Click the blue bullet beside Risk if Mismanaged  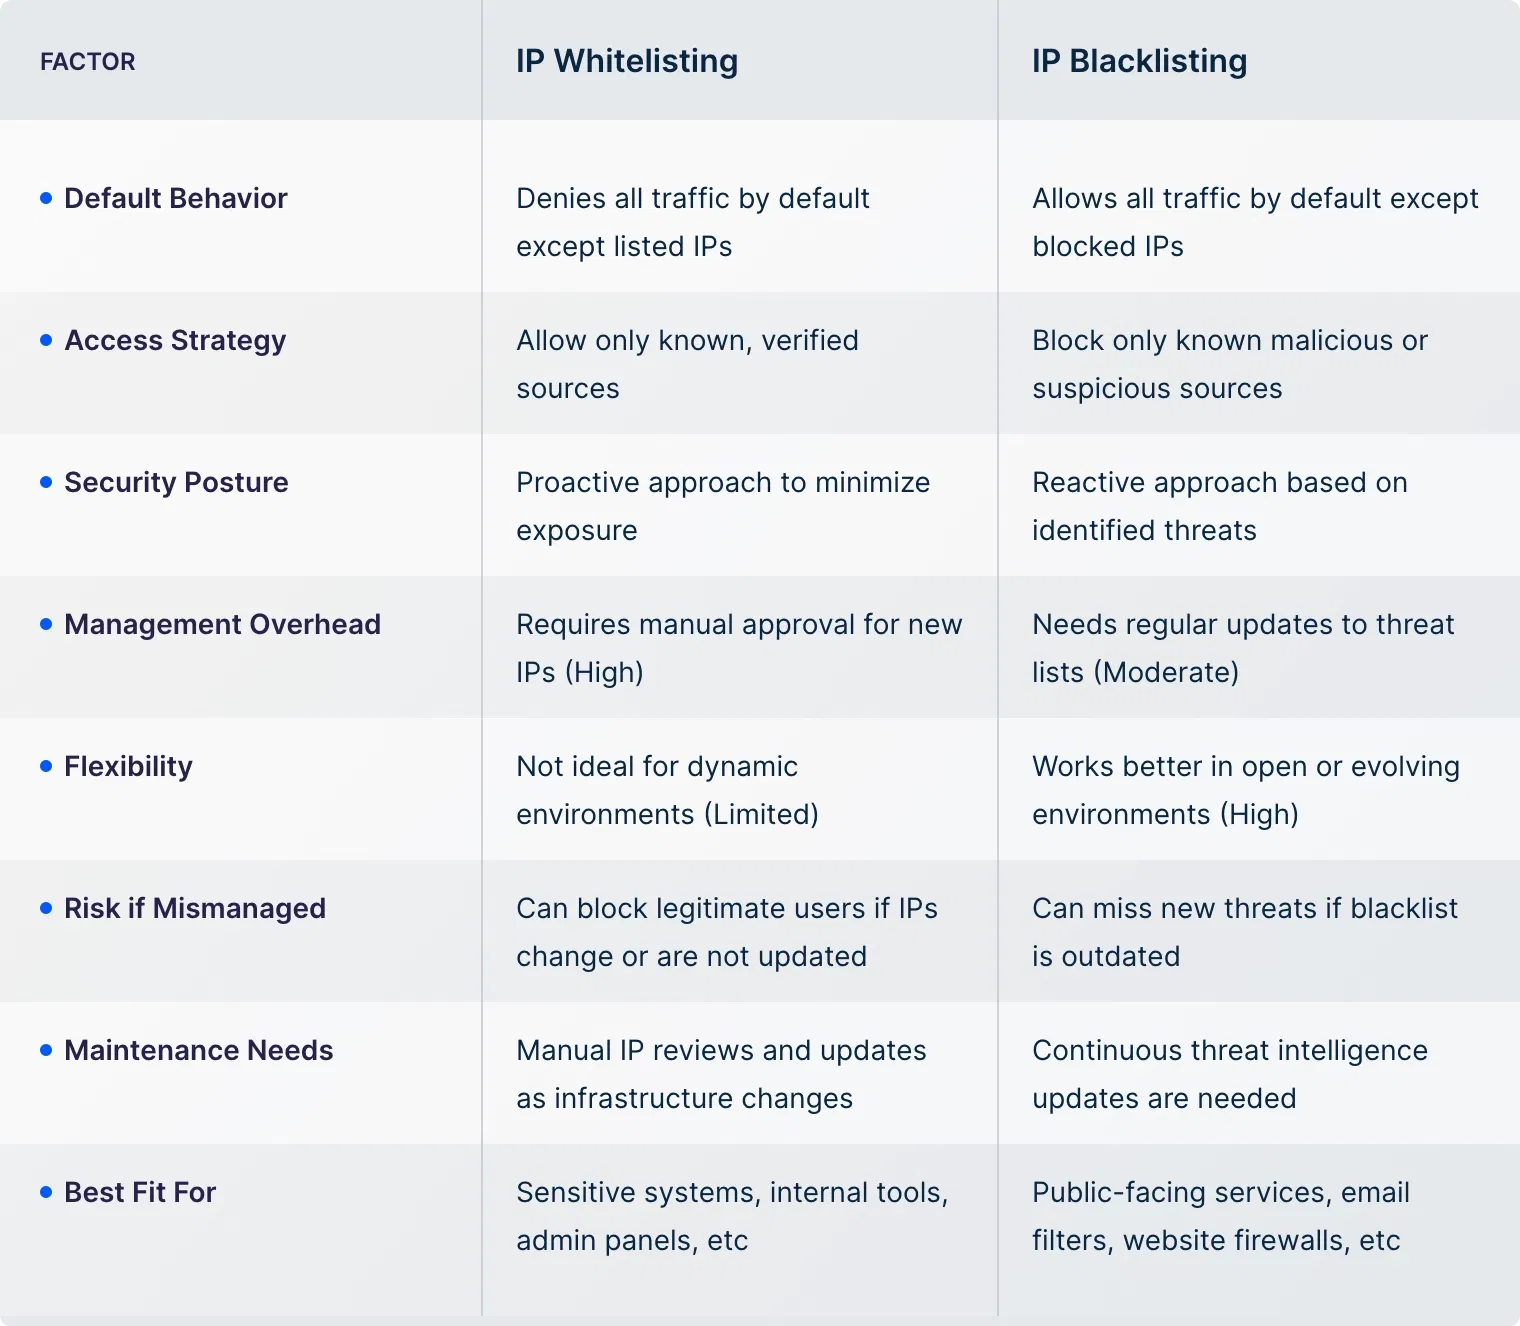pos(46,908)
